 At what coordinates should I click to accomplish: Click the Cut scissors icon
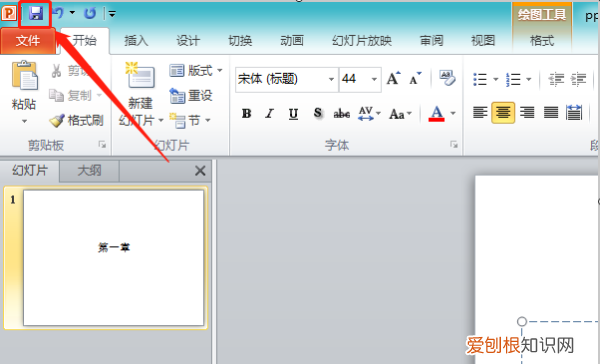coord(57,71)
